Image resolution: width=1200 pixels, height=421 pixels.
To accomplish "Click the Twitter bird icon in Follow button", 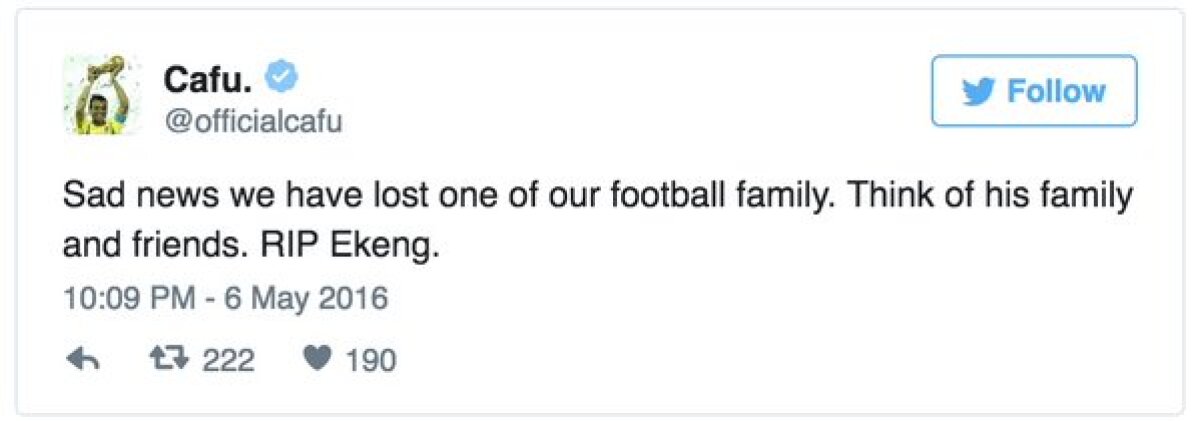I will point(978,91).
